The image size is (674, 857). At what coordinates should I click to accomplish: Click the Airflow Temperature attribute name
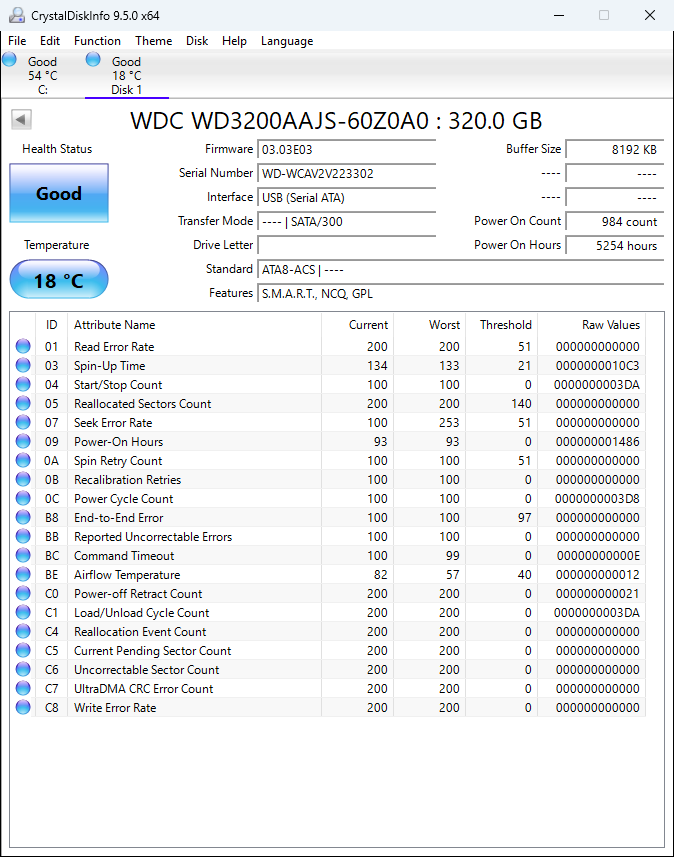click(x=127, y=575)
